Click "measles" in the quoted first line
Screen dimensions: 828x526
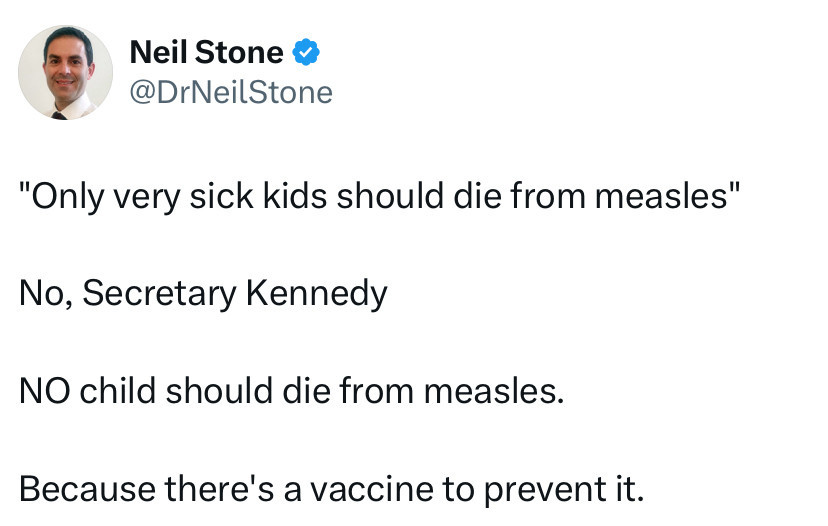pyautogui.click(x=661, y=197)
